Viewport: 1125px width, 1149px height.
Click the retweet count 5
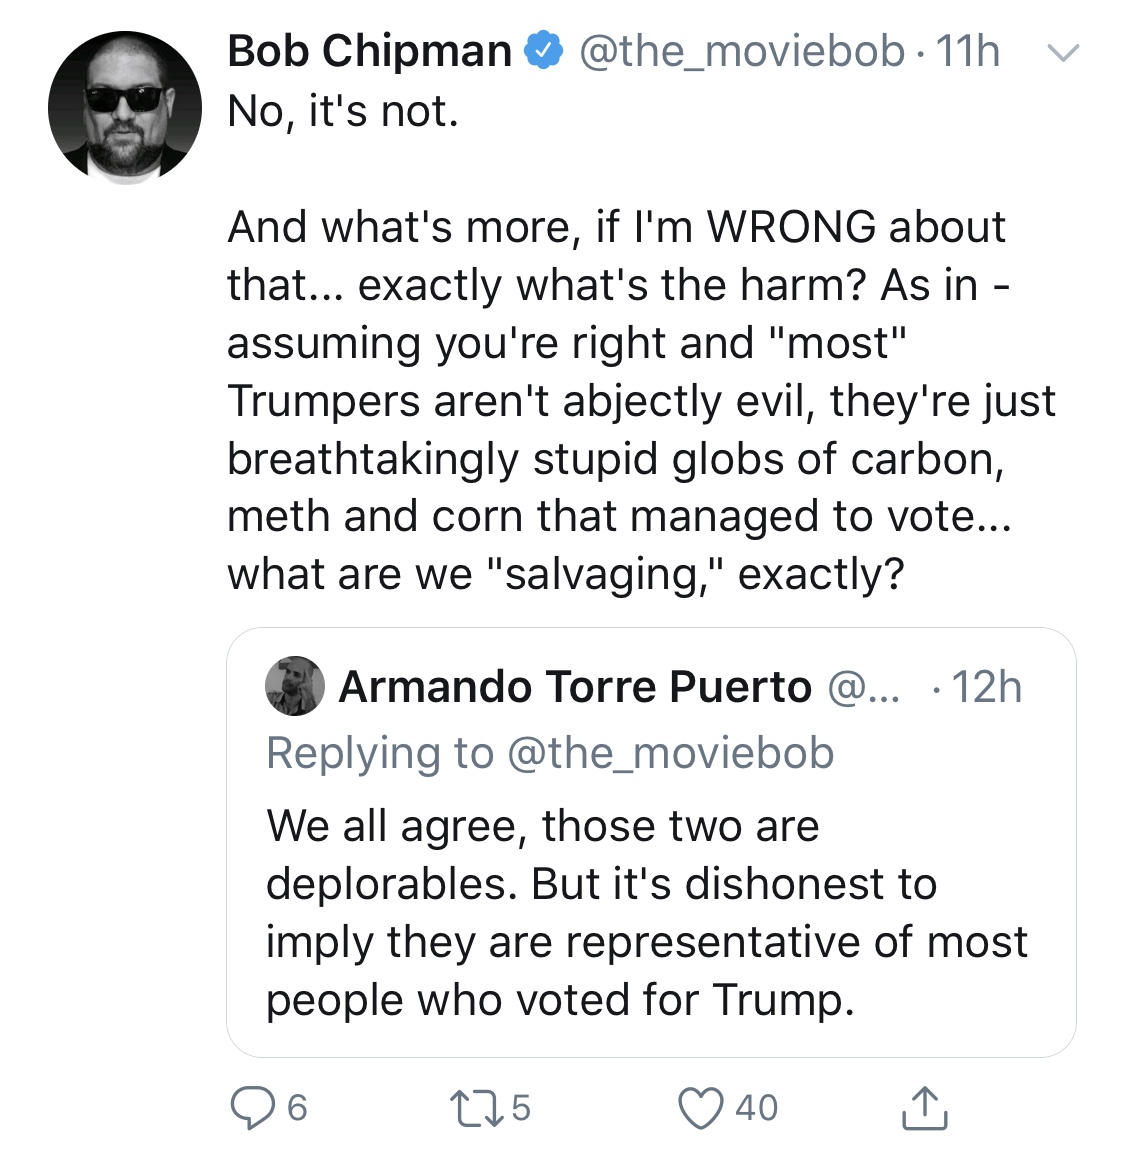point(520,1108)
